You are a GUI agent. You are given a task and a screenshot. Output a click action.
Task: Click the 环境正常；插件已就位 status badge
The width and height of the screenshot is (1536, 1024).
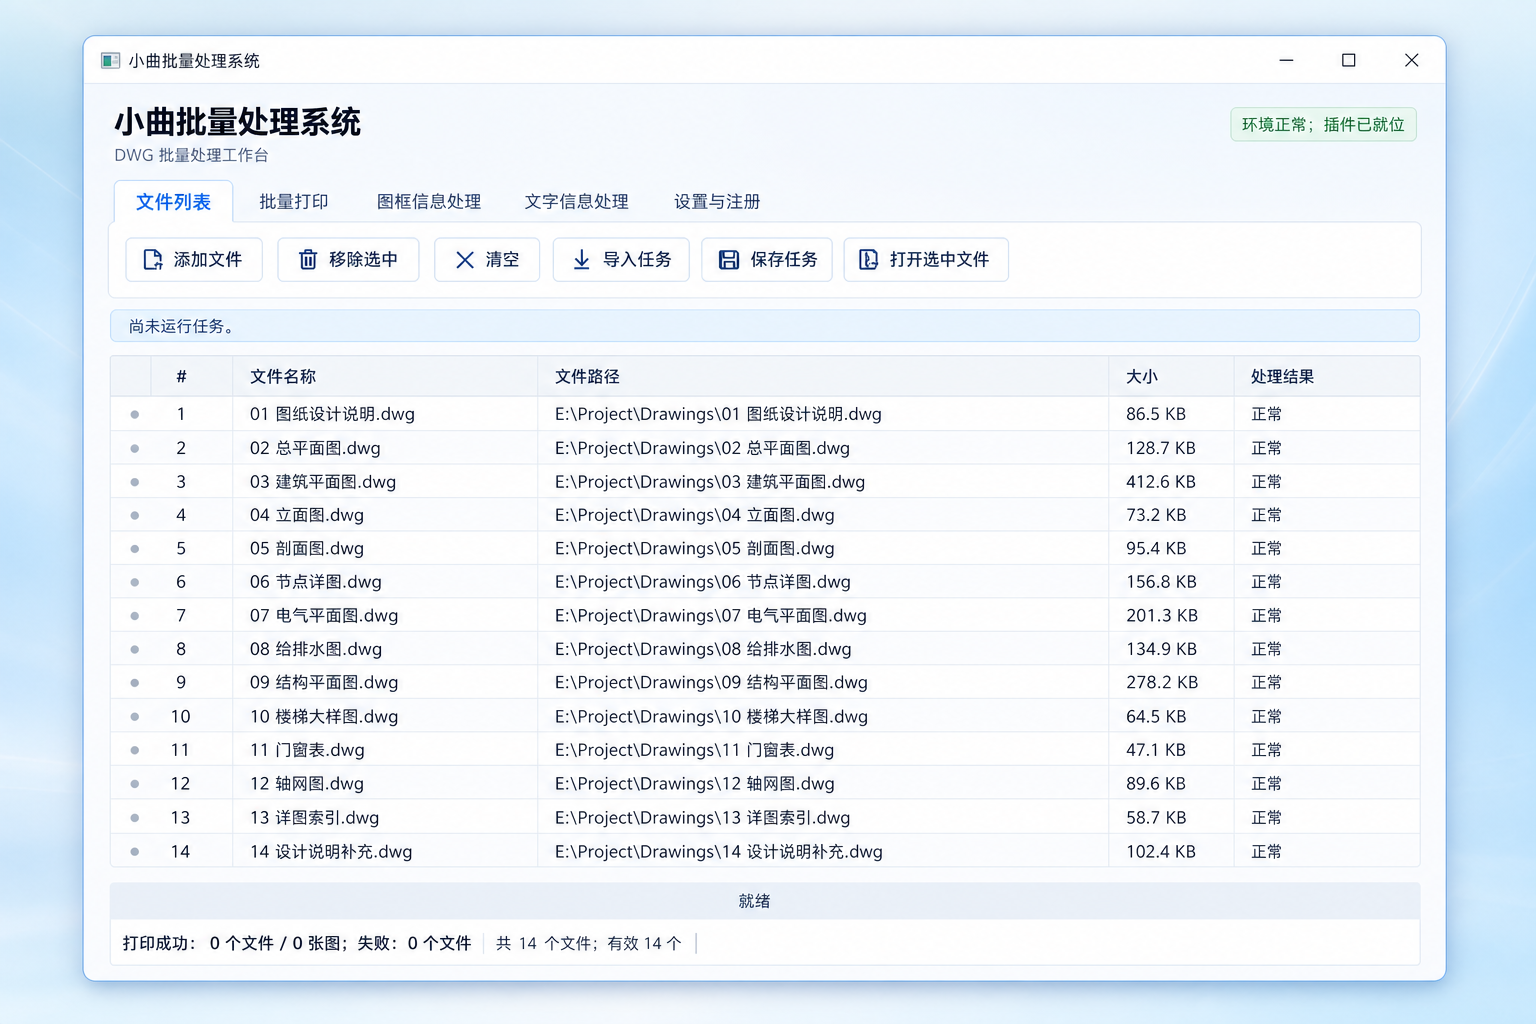1323,125
